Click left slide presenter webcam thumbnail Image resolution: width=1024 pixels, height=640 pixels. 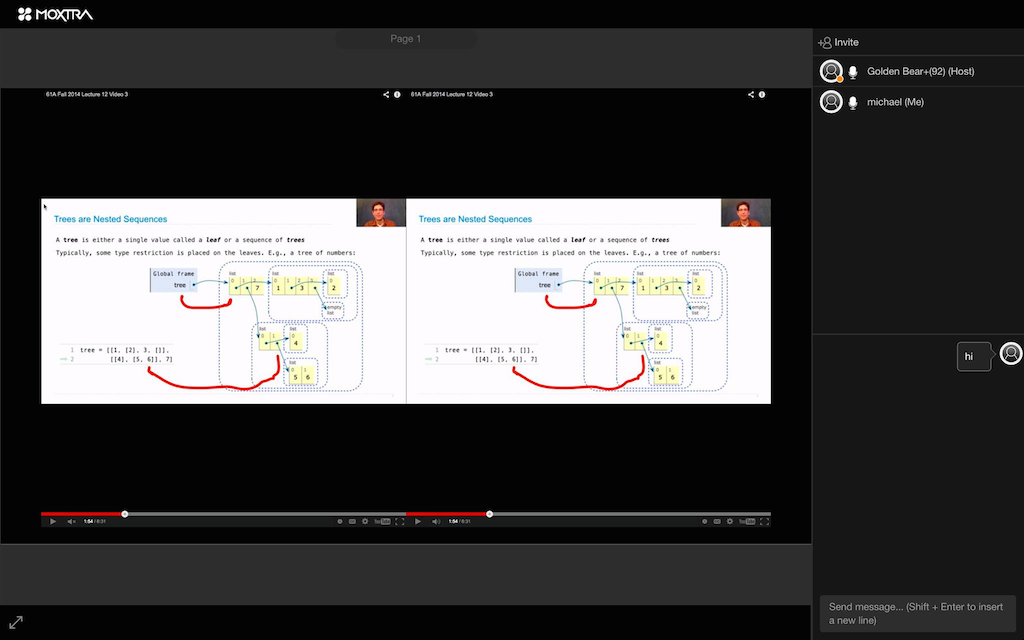[x=381, y=213]
